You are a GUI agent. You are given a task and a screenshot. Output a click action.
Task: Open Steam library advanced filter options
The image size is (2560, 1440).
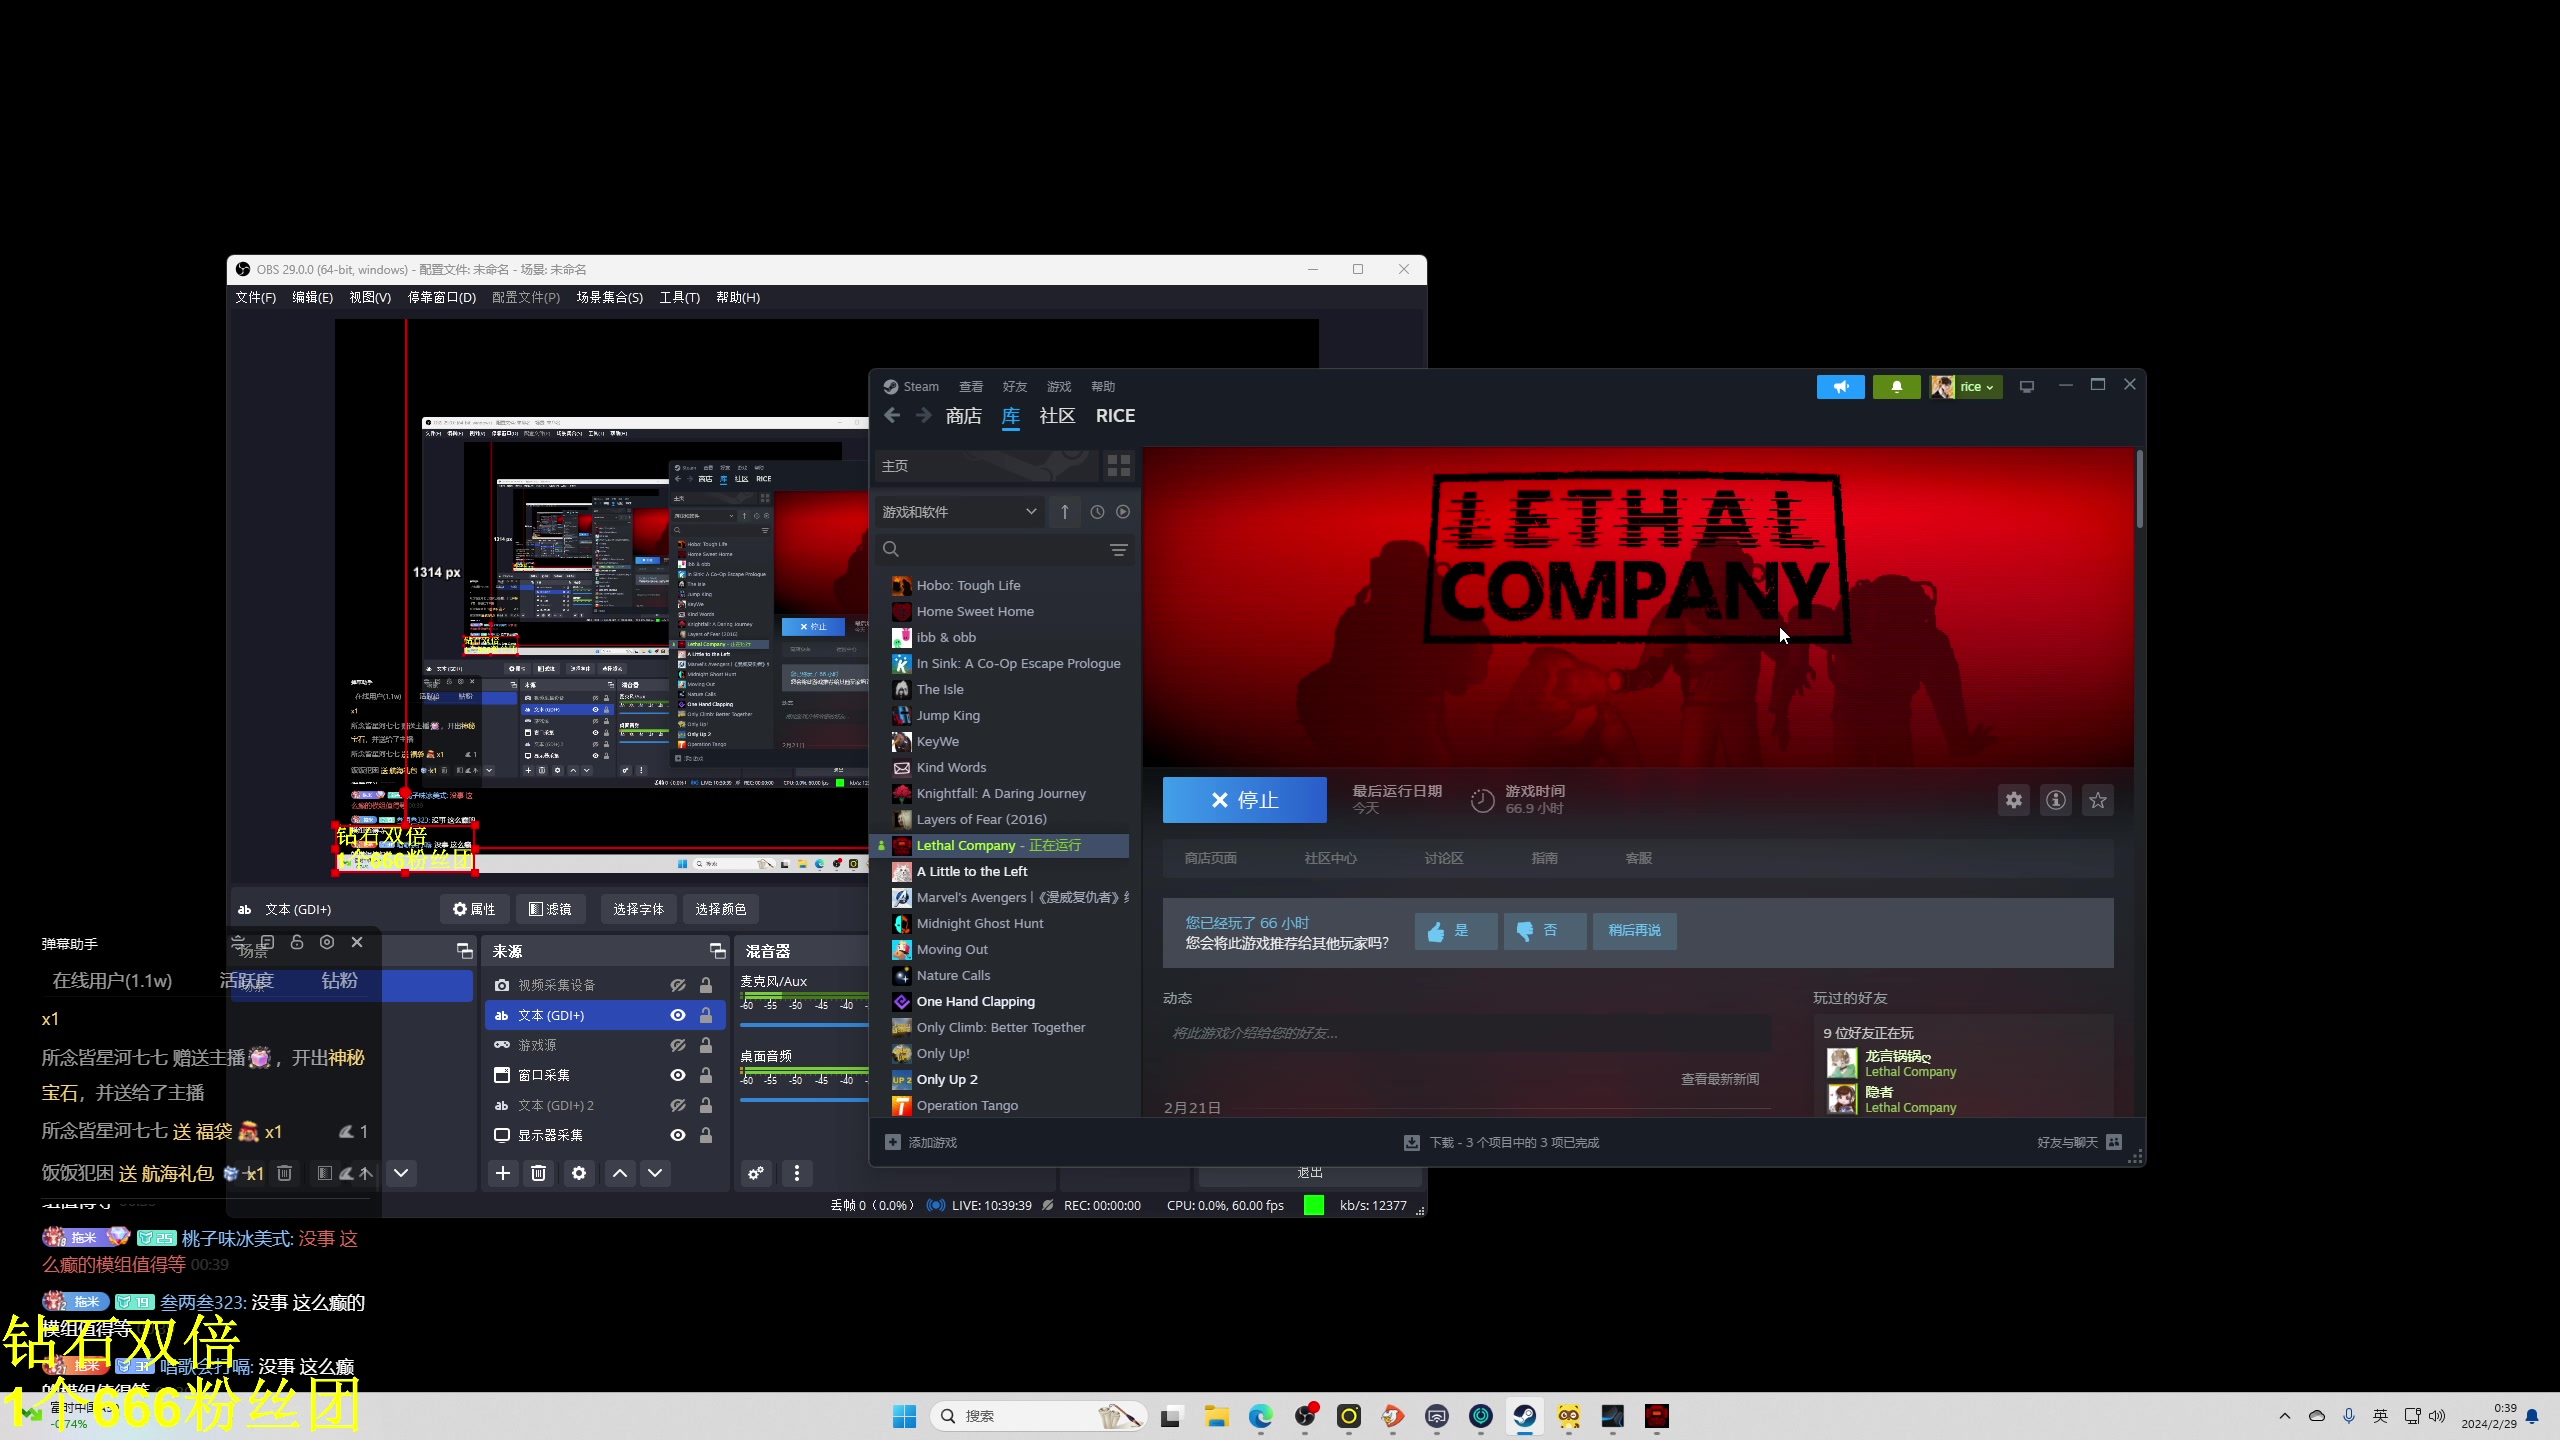pyautogui.click(x=1119, y=550)
